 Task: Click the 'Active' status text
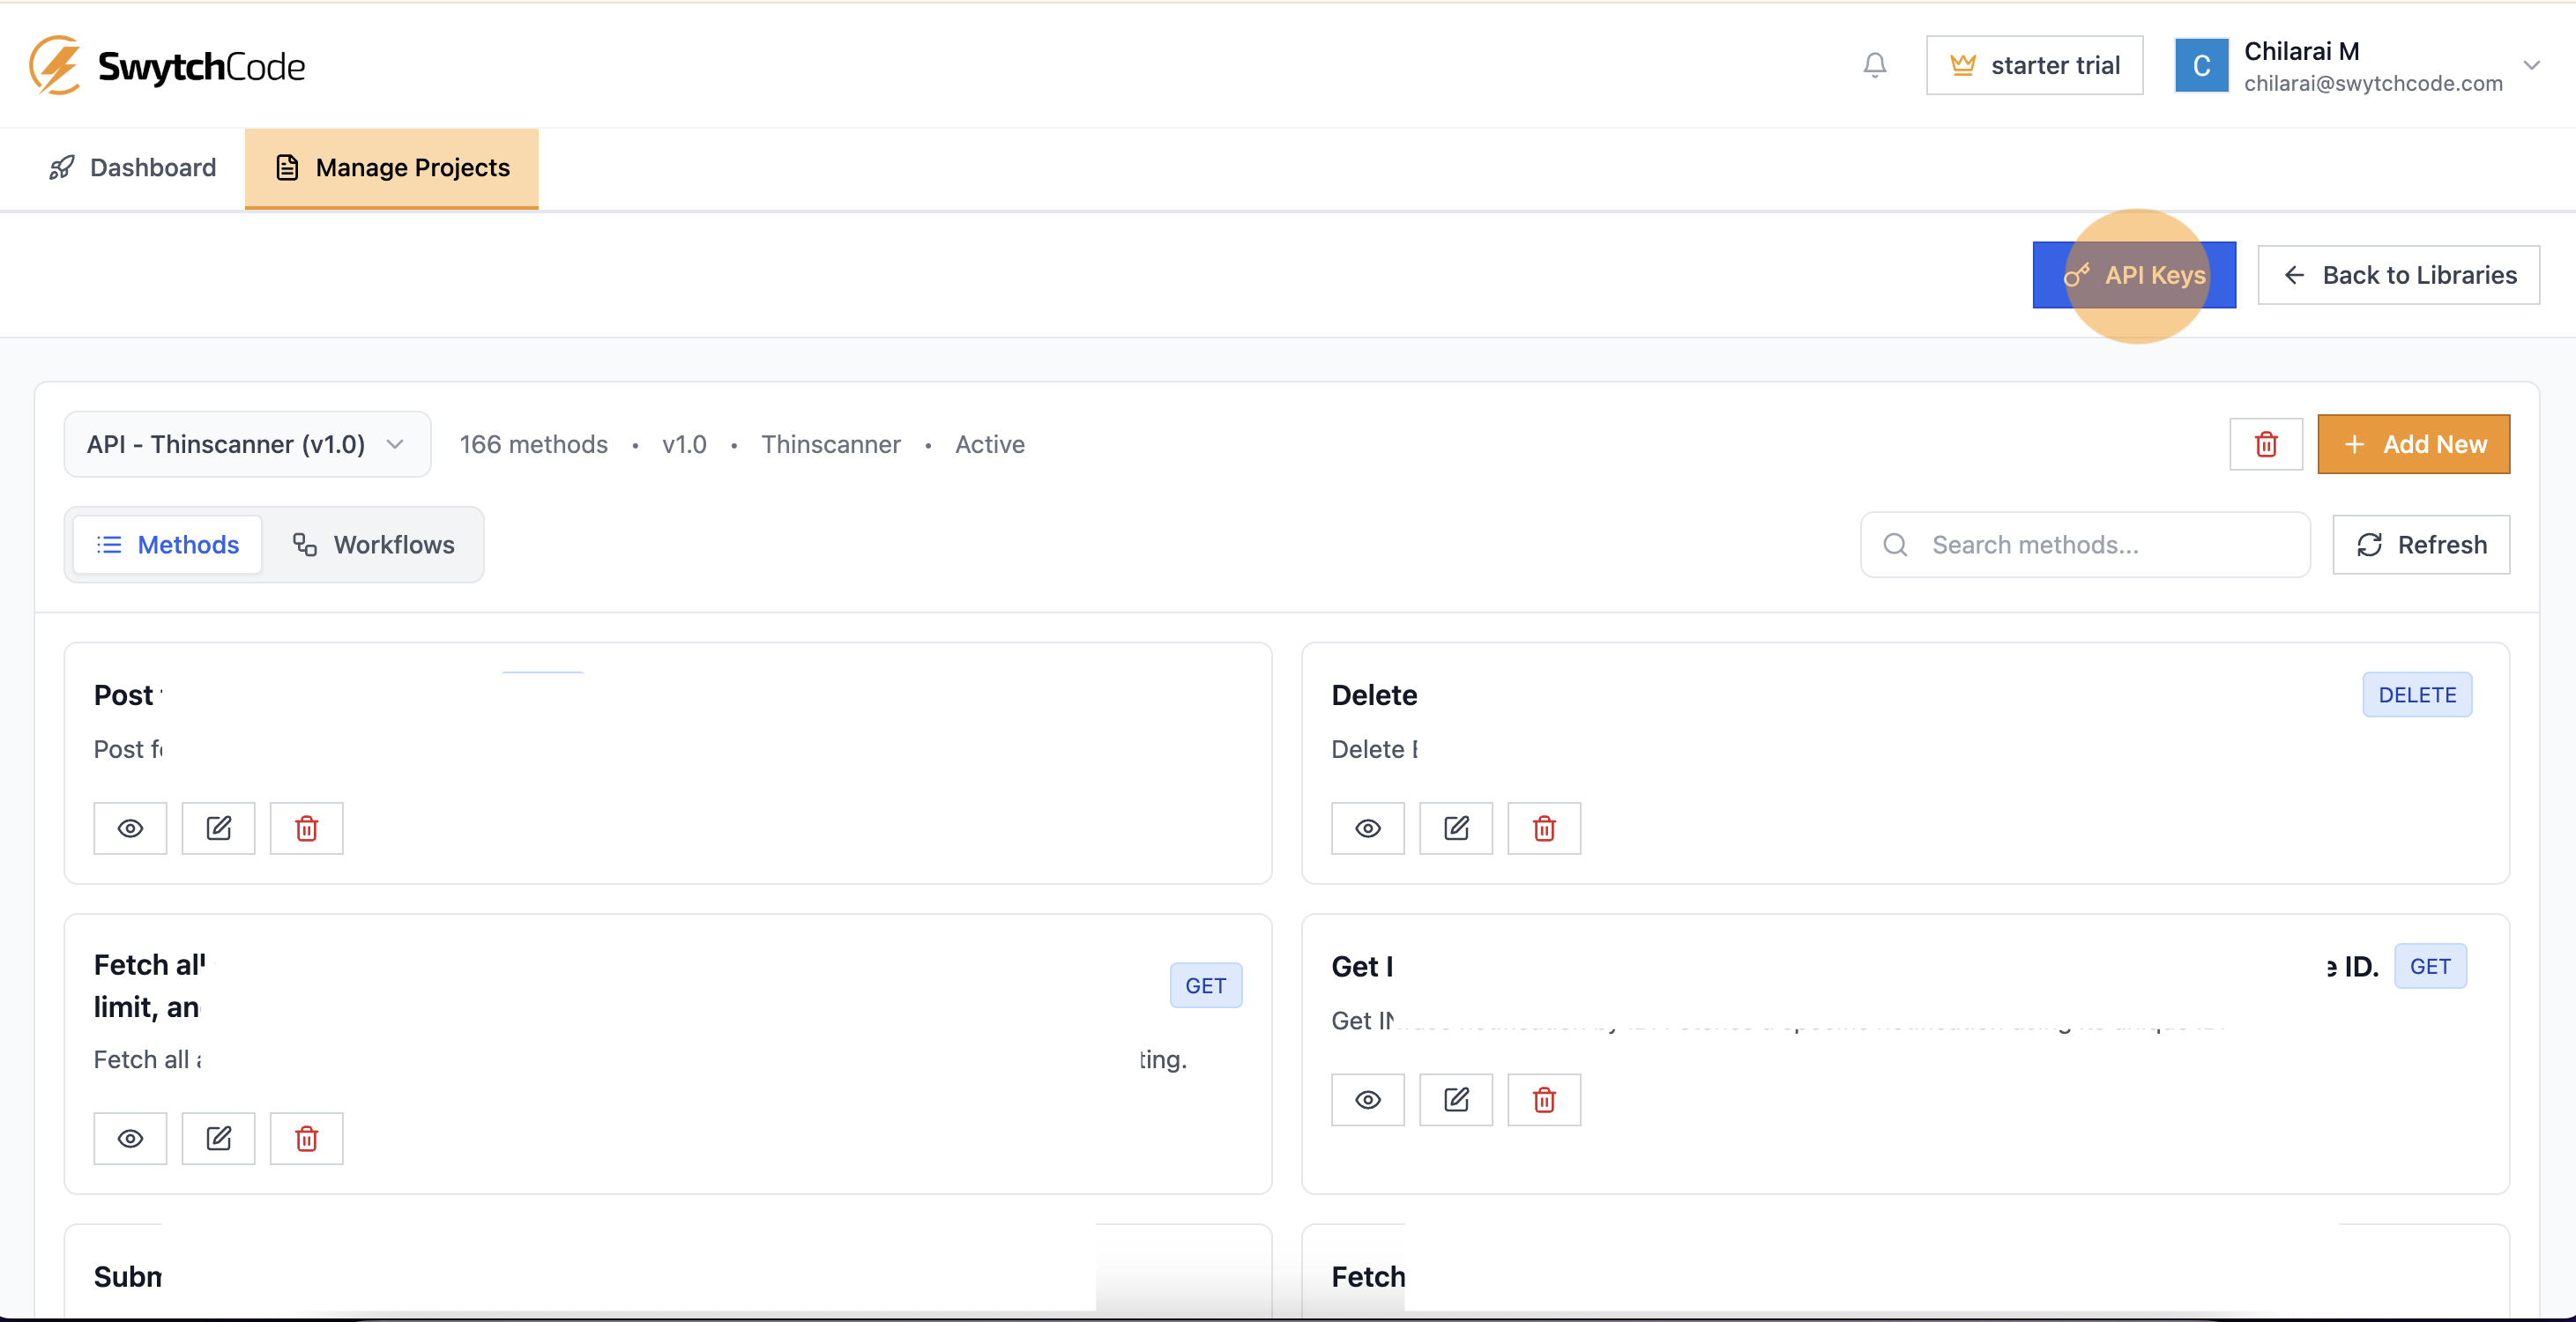[989, 444]
